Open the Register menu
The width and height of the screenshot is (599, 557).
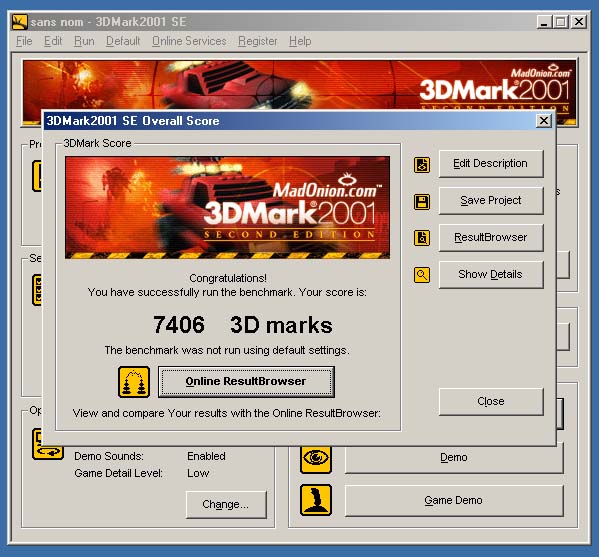click(x=257, y=41)
